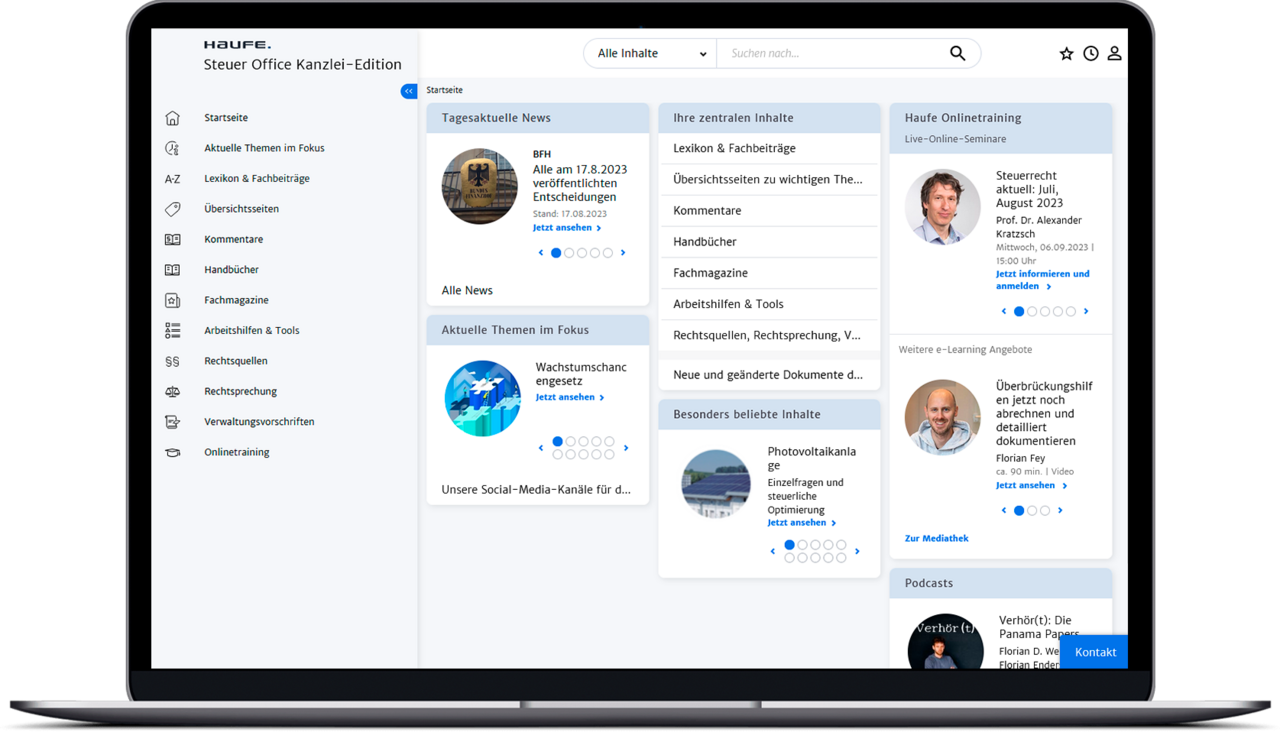Open the history clock icon

tap(1090, 54)
